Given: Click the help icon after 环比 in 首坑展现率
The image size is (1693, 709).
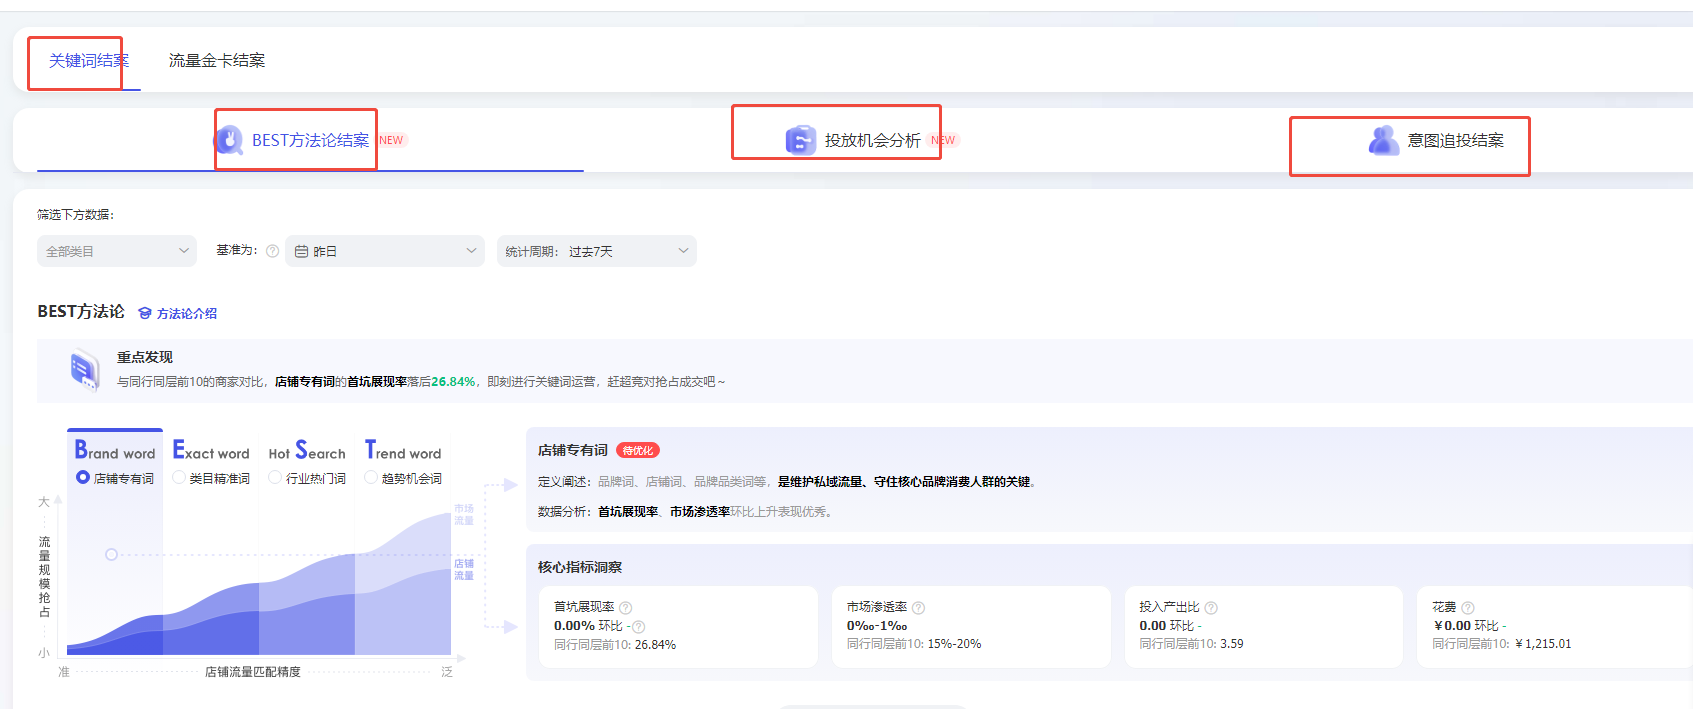Looking at the screenshot, I should 639,627.
